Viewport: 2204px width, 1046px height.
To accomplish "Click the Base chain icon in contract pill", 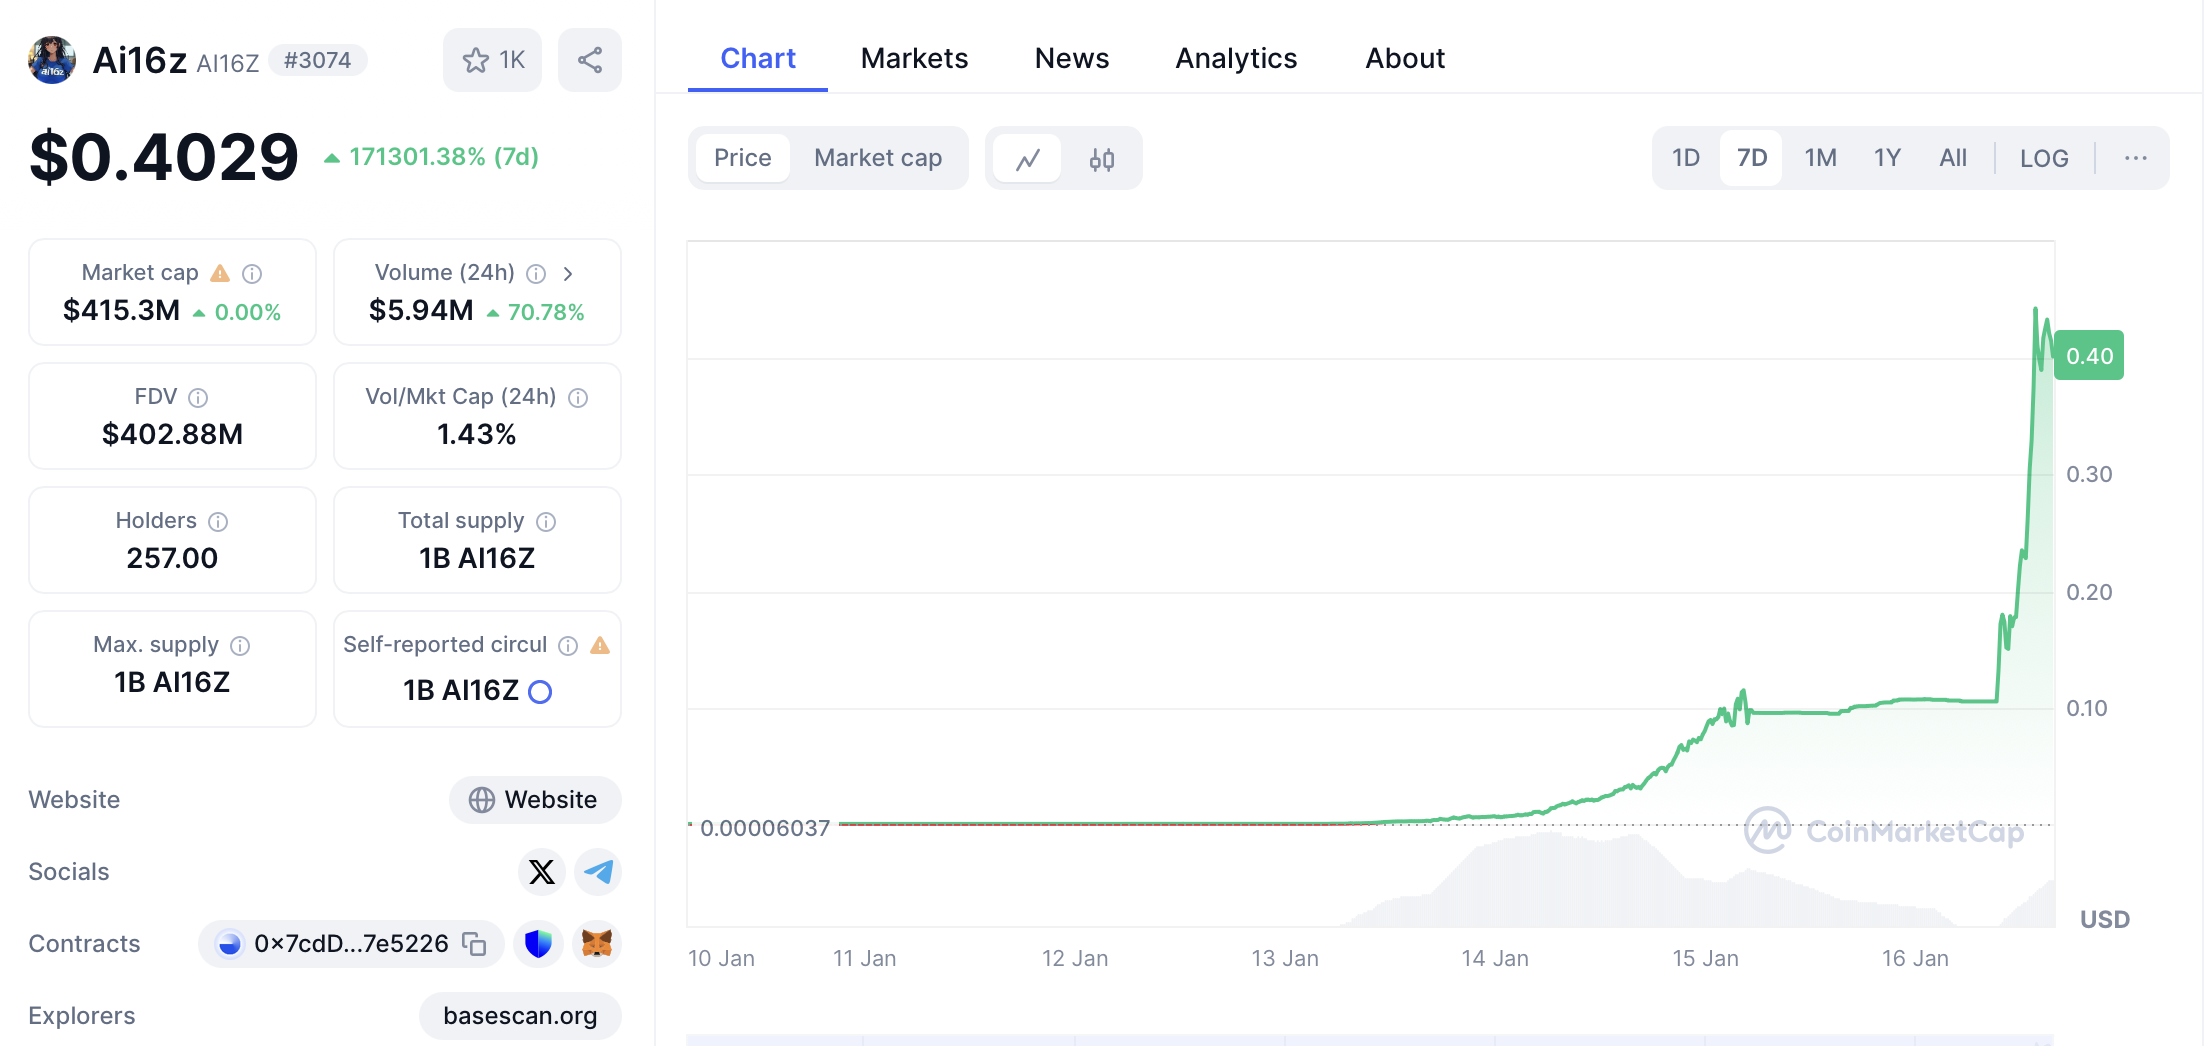I will coord(229,943).
